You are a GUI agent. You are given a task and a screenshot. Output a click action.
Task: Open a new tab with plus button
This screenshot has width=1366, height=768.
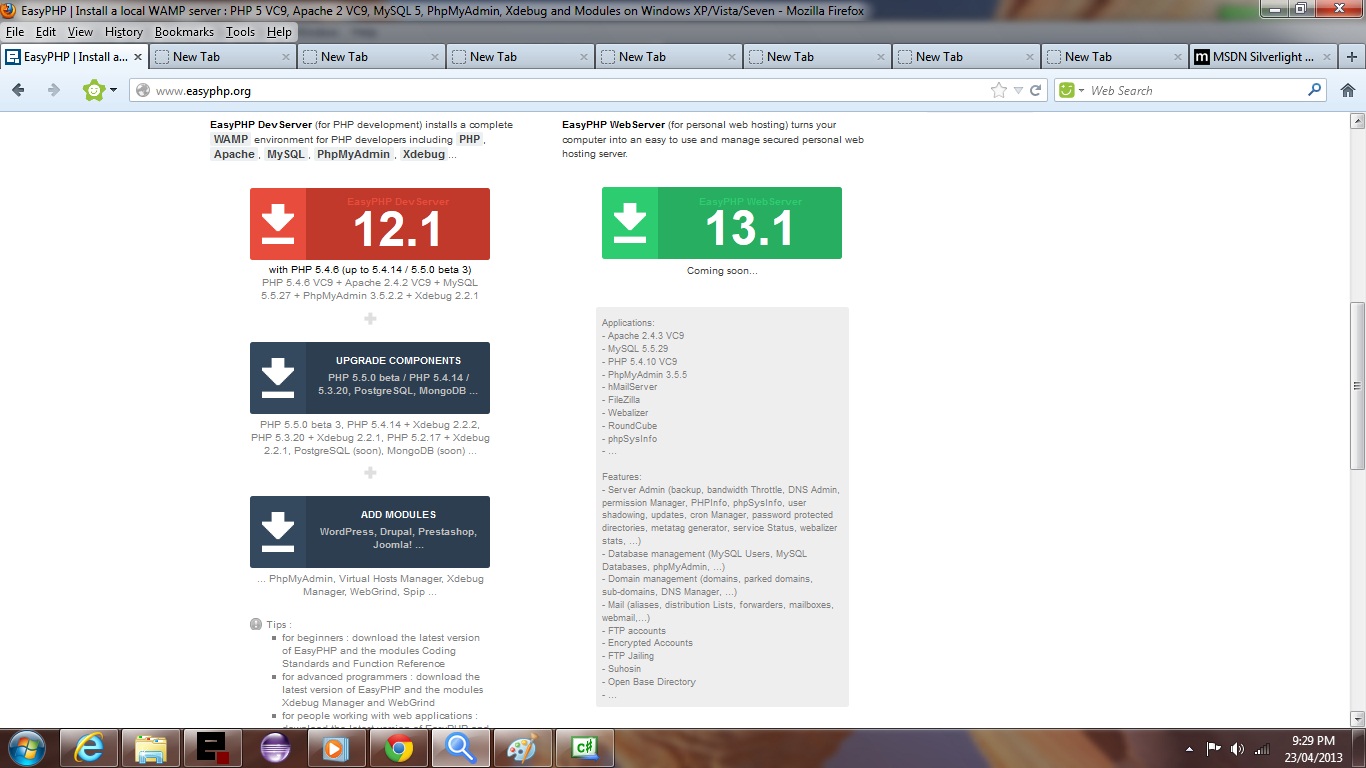pos(1353,57)
